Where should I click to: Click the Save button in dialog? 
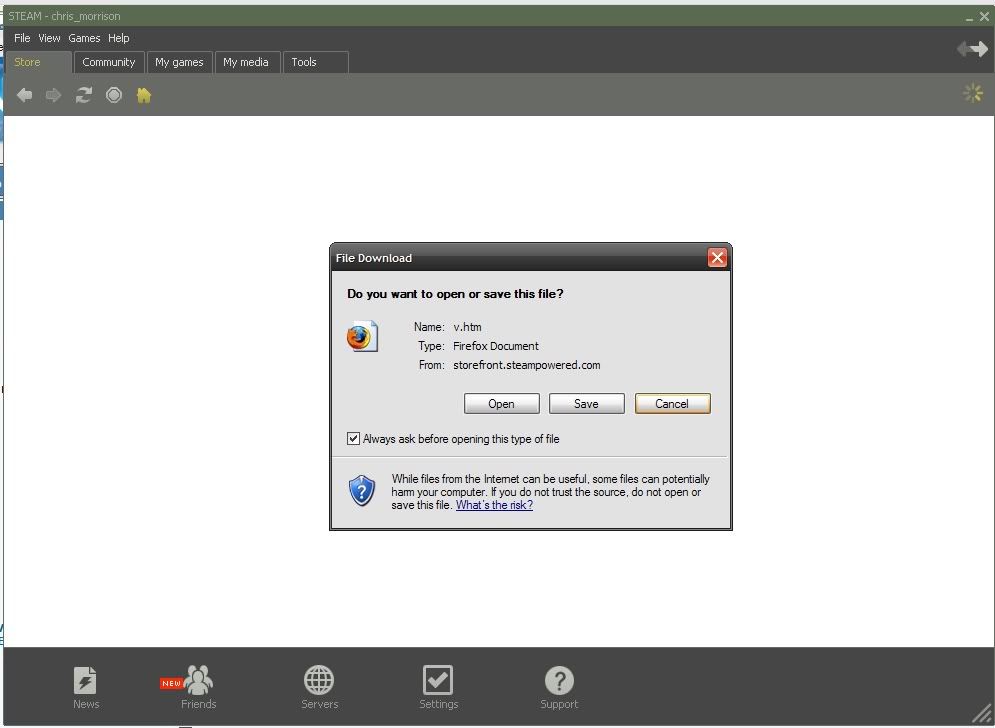[586, 404]
